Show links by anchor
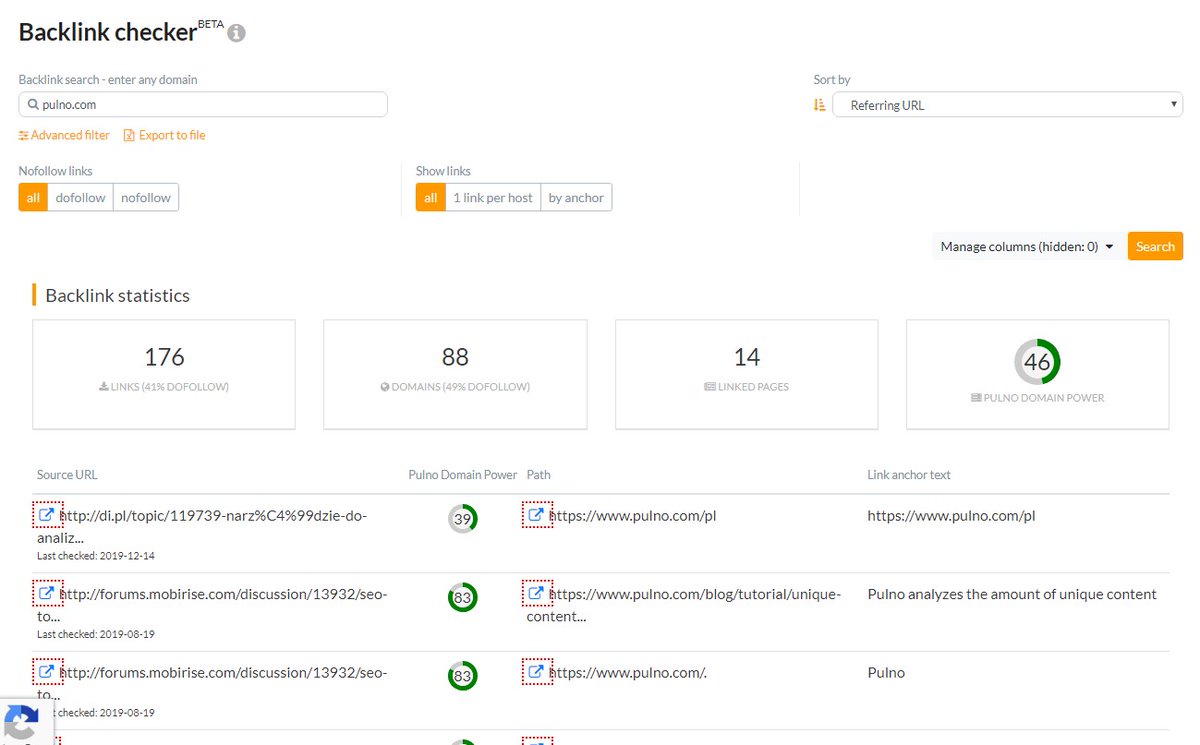1200x745 pixels. (576, 198)
